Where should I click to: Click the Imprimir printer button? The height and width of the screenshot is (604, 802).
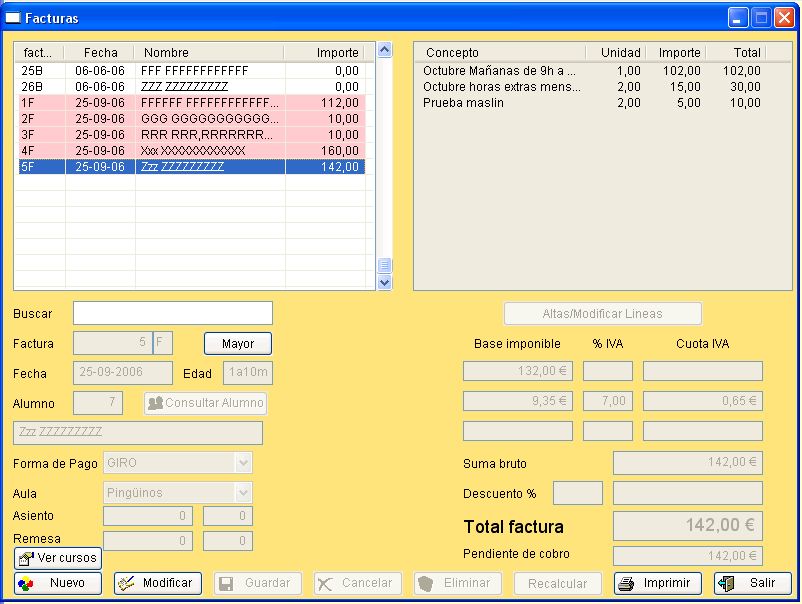pos(657,583)
